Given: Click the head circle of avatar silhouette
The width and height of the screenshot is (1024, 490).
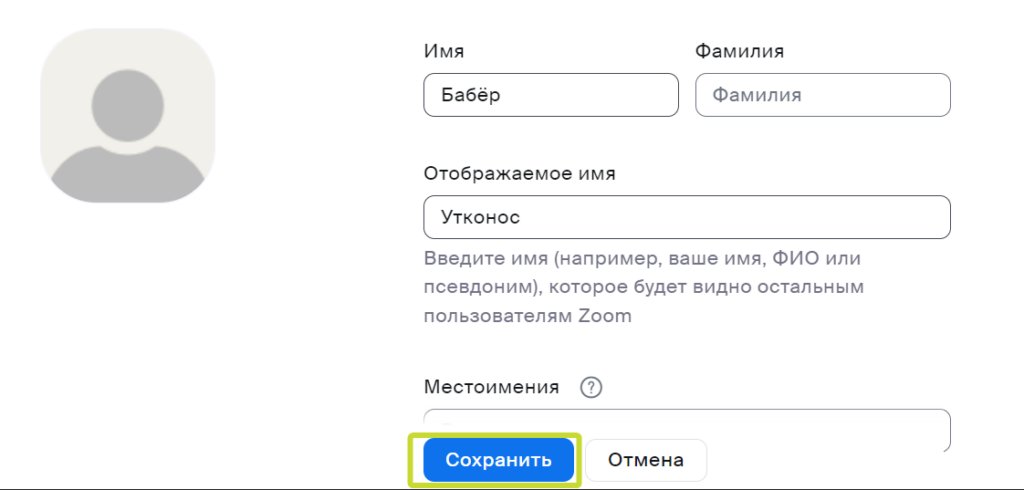Looking at the screenshot, I should click(128, 106).
